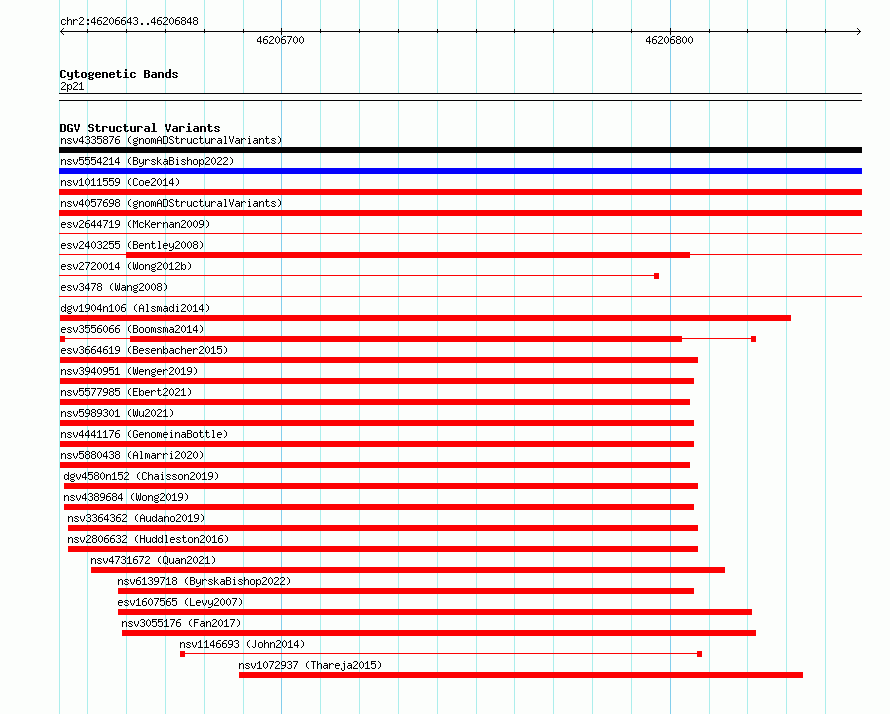Select the red nsv4731672 Quan2021 bar
The width and height of the screenshot is (890, 714).
[x=408, y=570]
